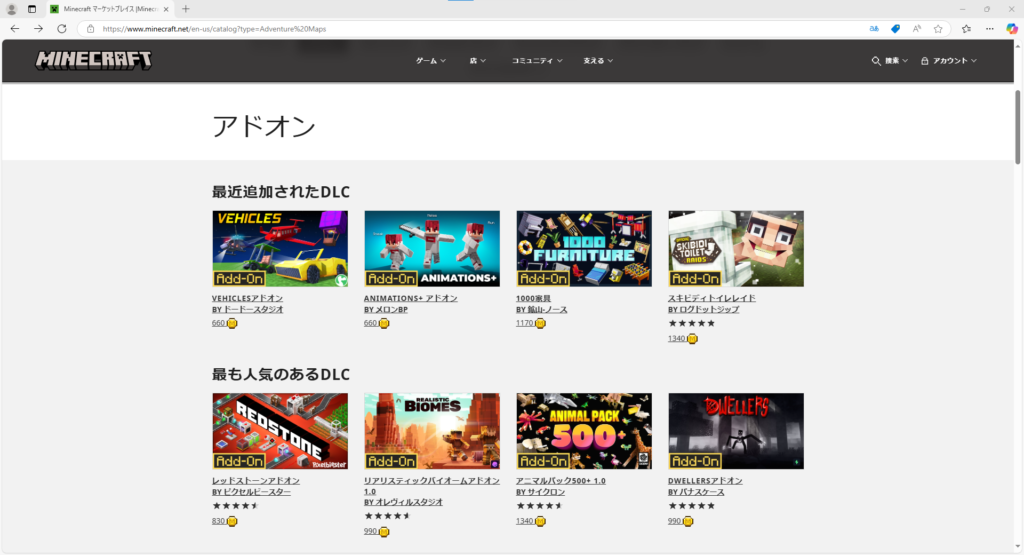Click the browser profile avatar icon
The width and height of the screenshot is (1024, 555).
coord(12,8)
